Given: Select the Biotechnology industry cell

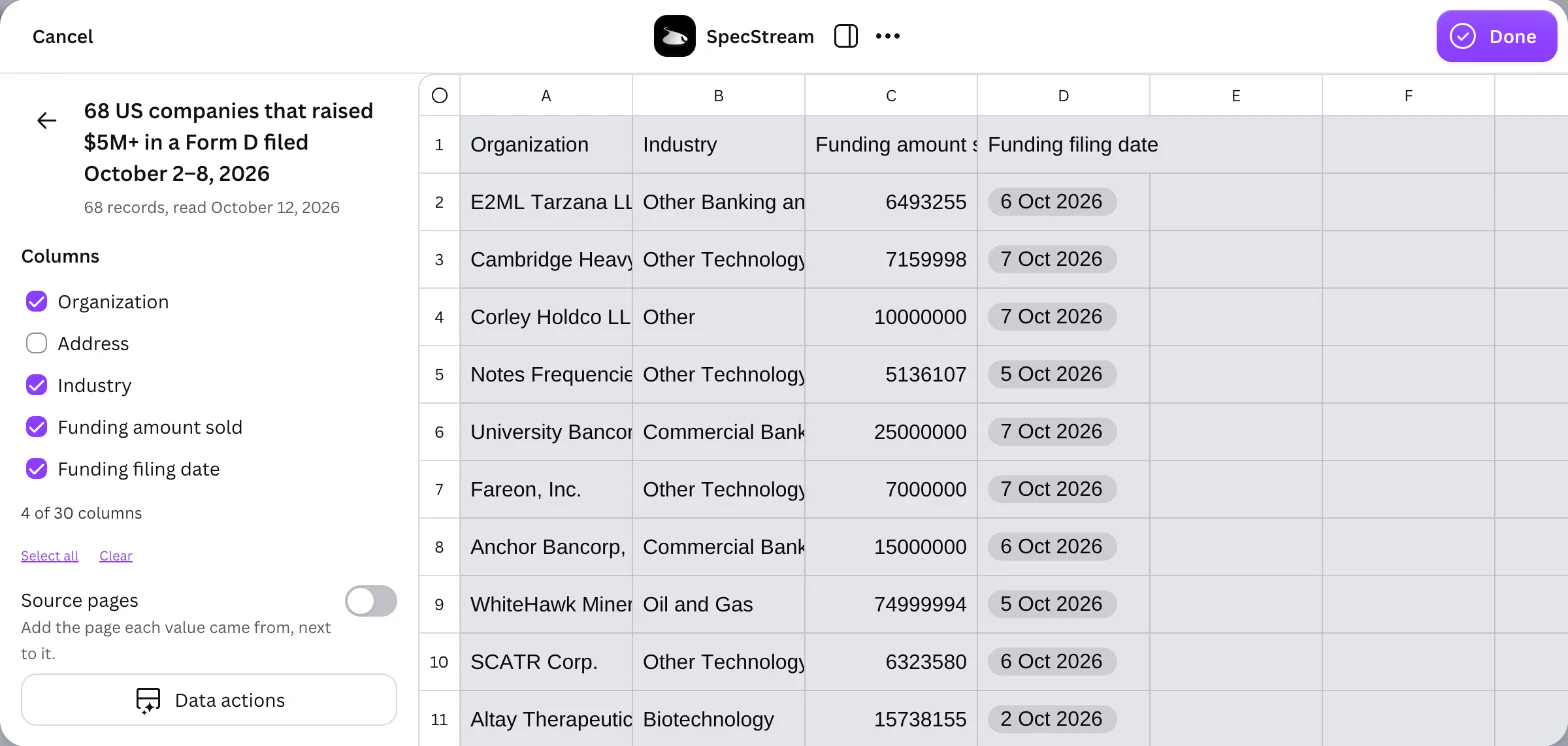Looking at the screenshot, I should tap(719, 719).
